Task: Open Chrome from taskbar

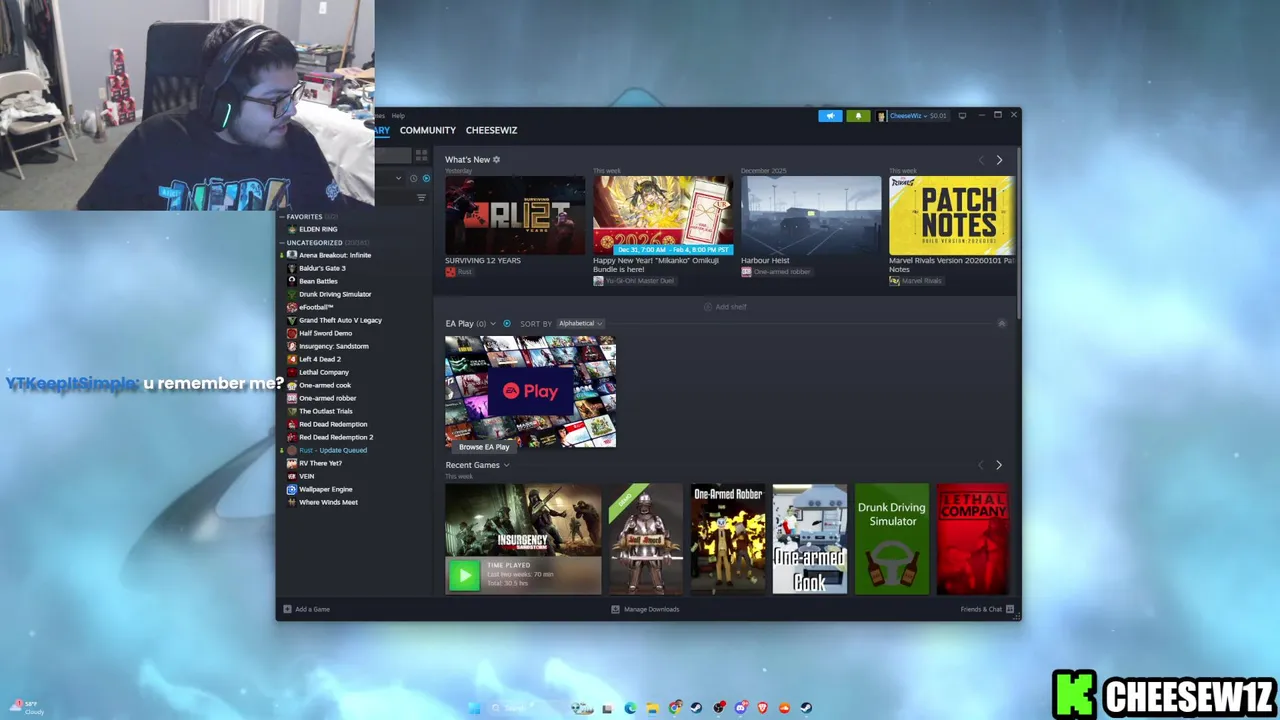Action: [x=675, y=708]
